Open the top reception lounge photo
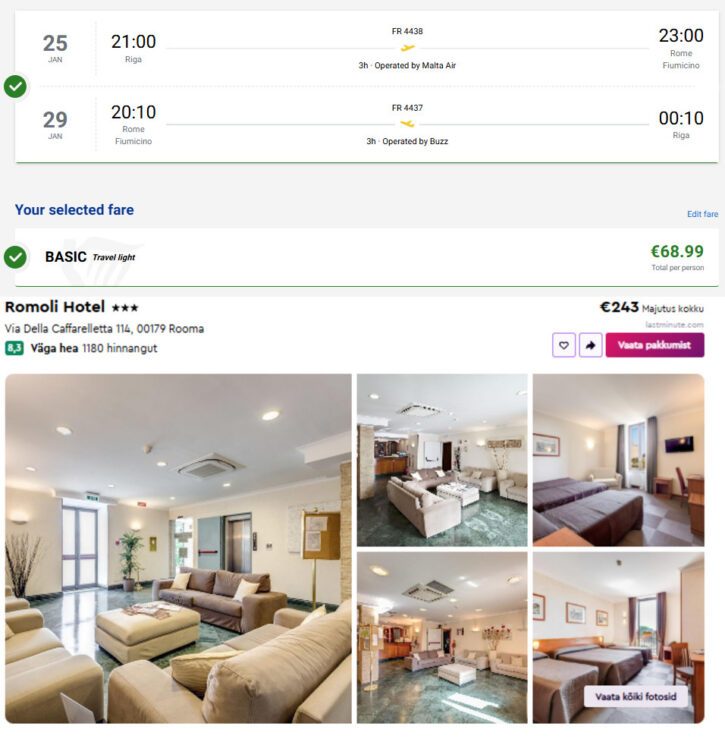This screenshot has height=739, width=725. pos(442,460)
